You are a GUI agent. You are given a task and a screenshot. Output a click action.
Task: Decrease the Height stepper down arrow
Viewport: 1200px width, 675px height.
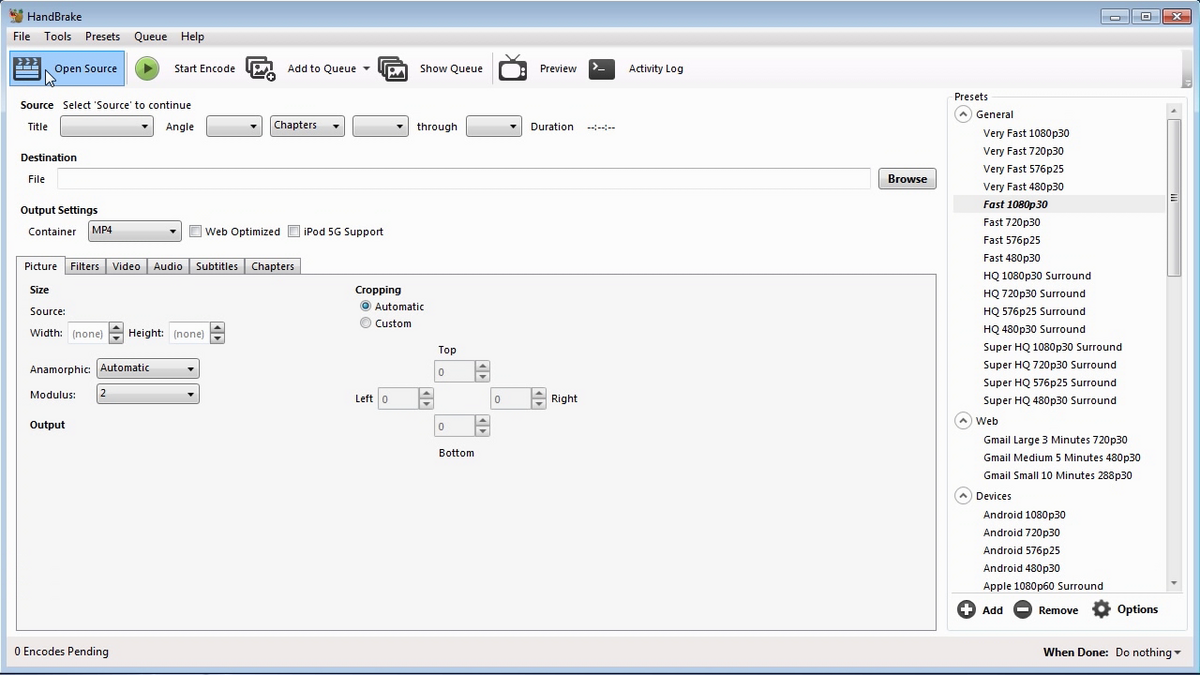[218, 339]
